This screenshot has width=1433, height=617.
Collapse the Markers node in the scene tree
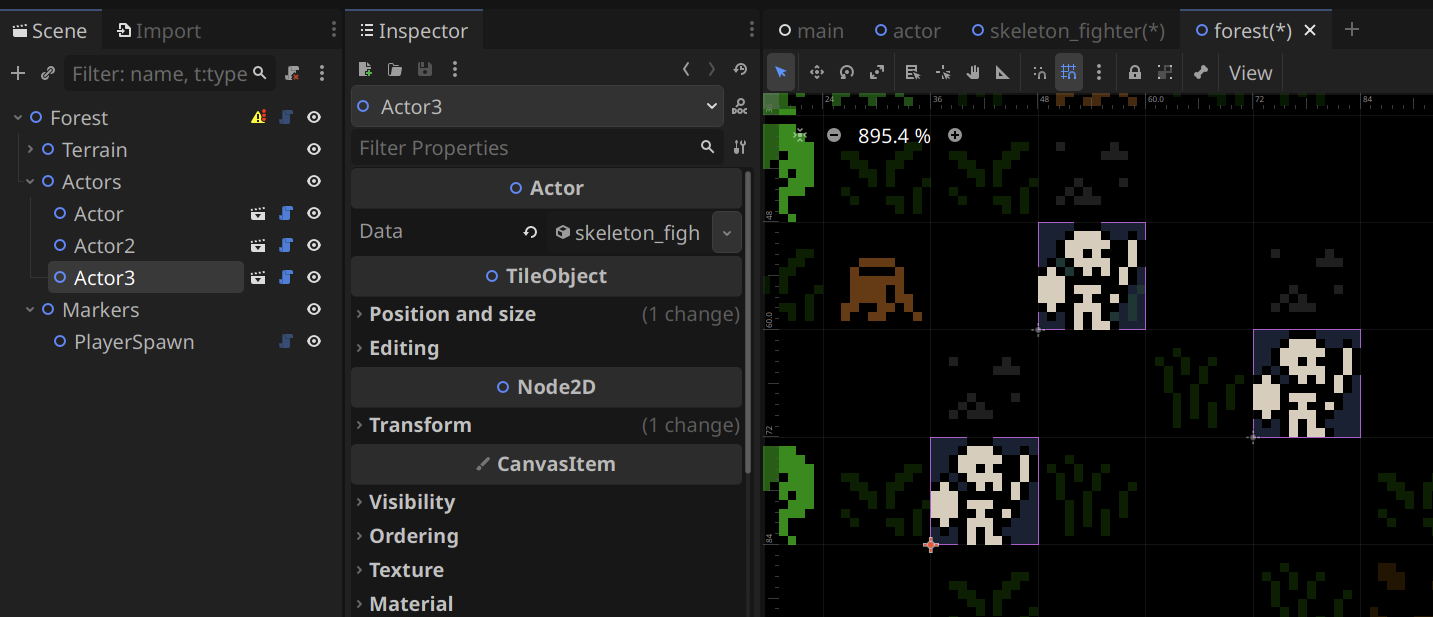point(28,309)
